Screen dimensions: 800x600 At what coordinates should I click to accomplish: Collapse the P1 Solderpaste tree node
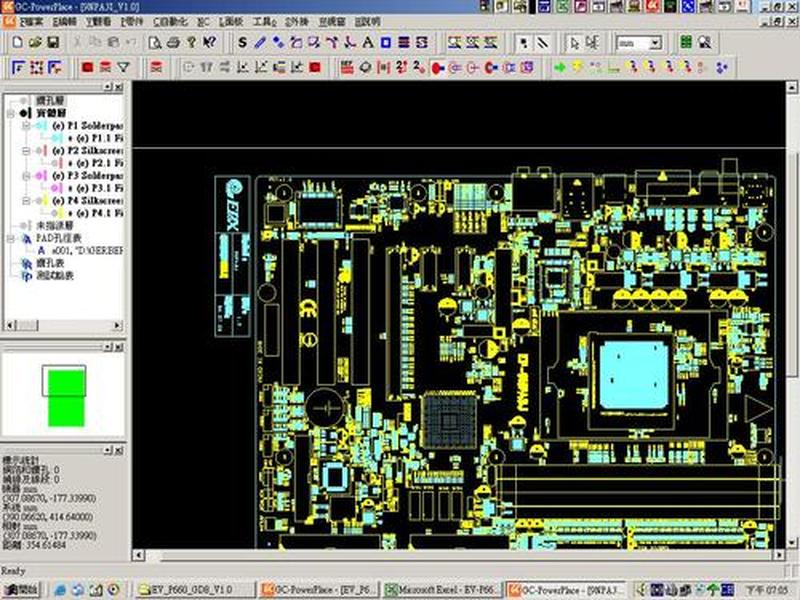coord(26,126)
